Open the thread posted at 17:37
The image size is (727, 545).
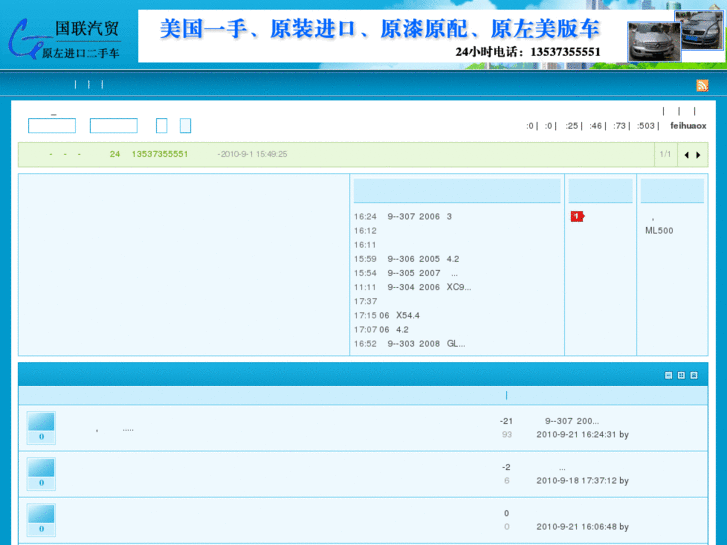365,301
